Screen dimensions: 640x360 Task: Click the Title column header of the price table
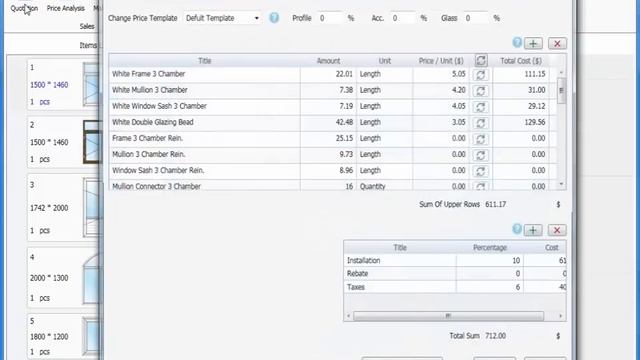(204, 61)
